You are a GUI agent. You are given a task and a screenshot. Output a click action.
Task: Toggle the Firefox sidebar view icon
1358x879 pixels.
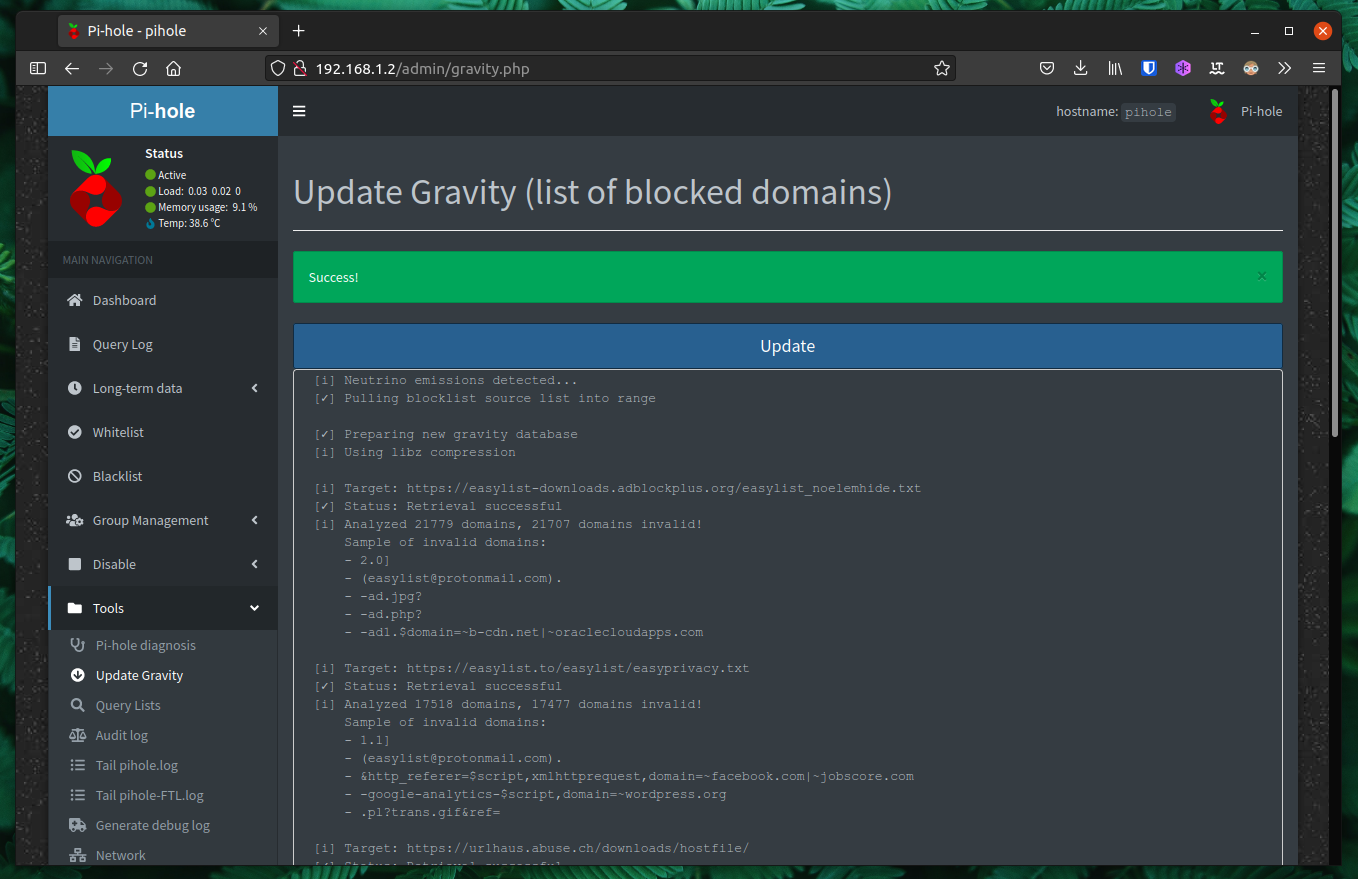[38, 68]
